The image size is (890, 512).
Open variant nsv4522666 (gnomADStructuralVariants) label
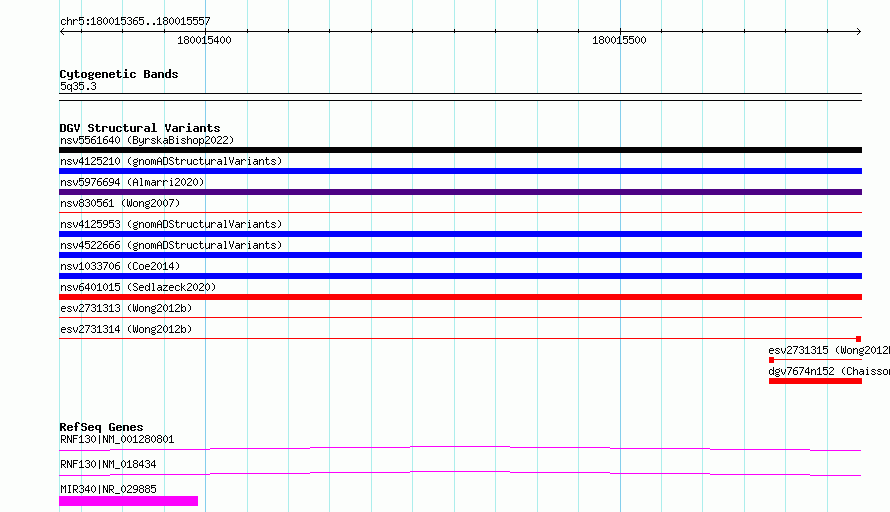click(x=171, y=245)
